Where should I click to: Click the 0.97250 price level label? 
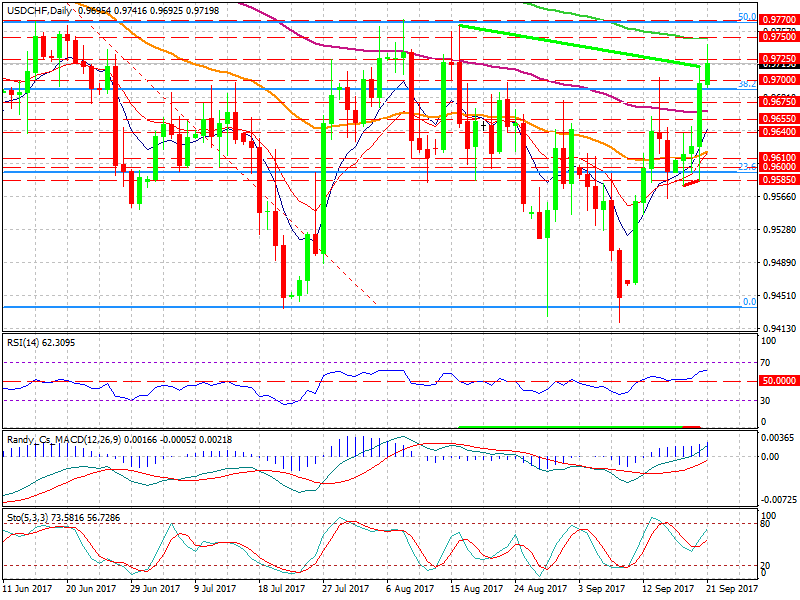click(778, 60)
